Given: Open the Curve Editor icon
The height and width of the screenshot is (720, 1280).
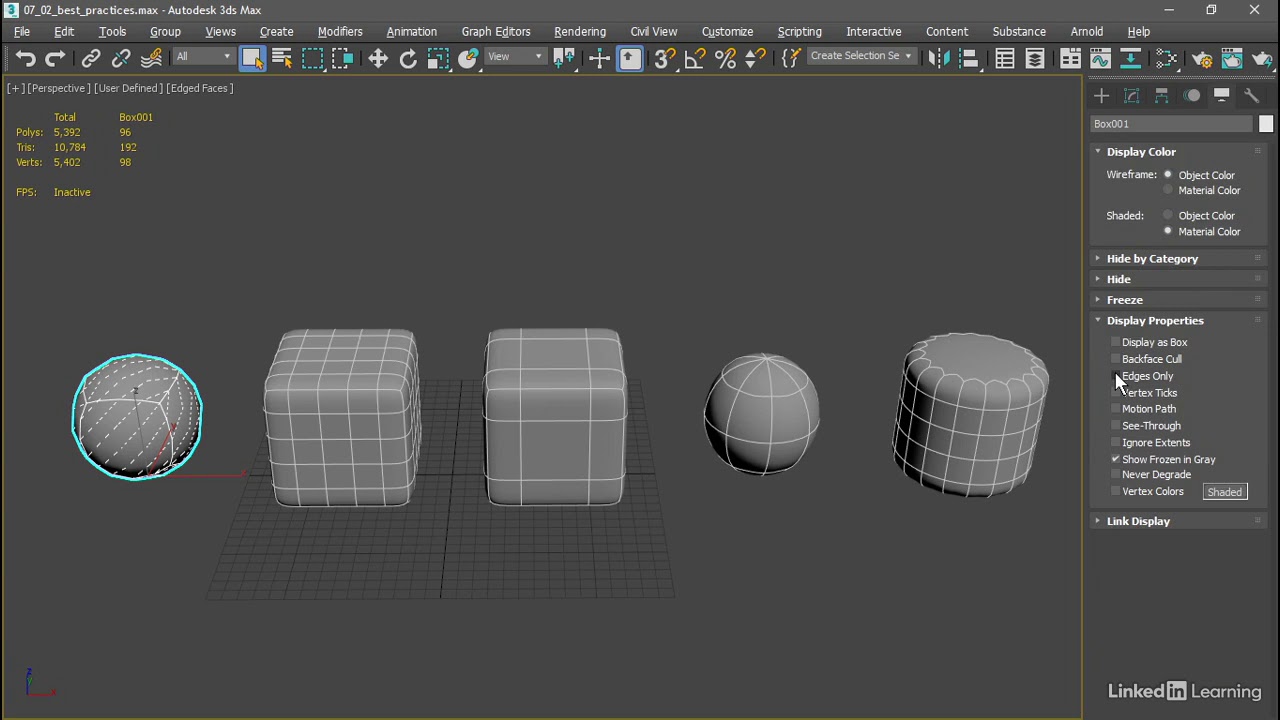Looking at the screenshot, I should 1100,59.
